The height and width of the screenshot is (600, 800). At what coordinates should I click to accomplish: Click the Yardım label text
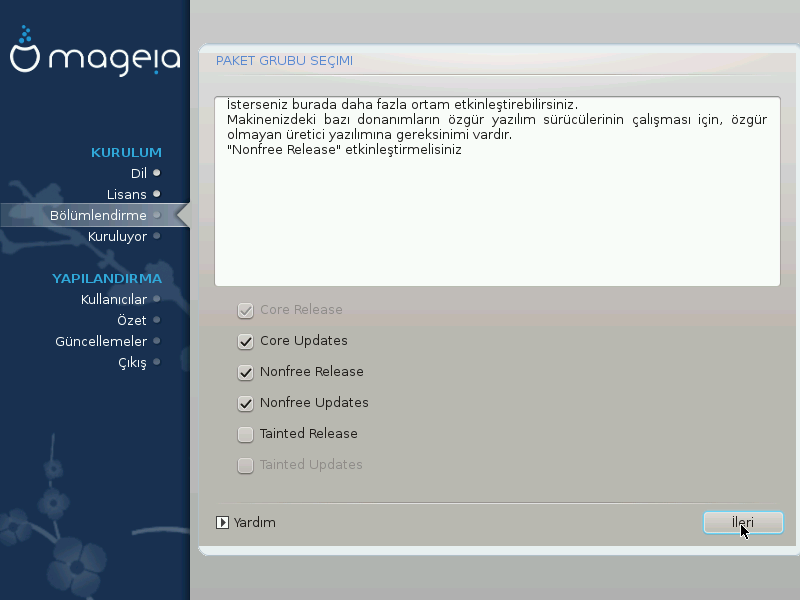coord(255,522)
